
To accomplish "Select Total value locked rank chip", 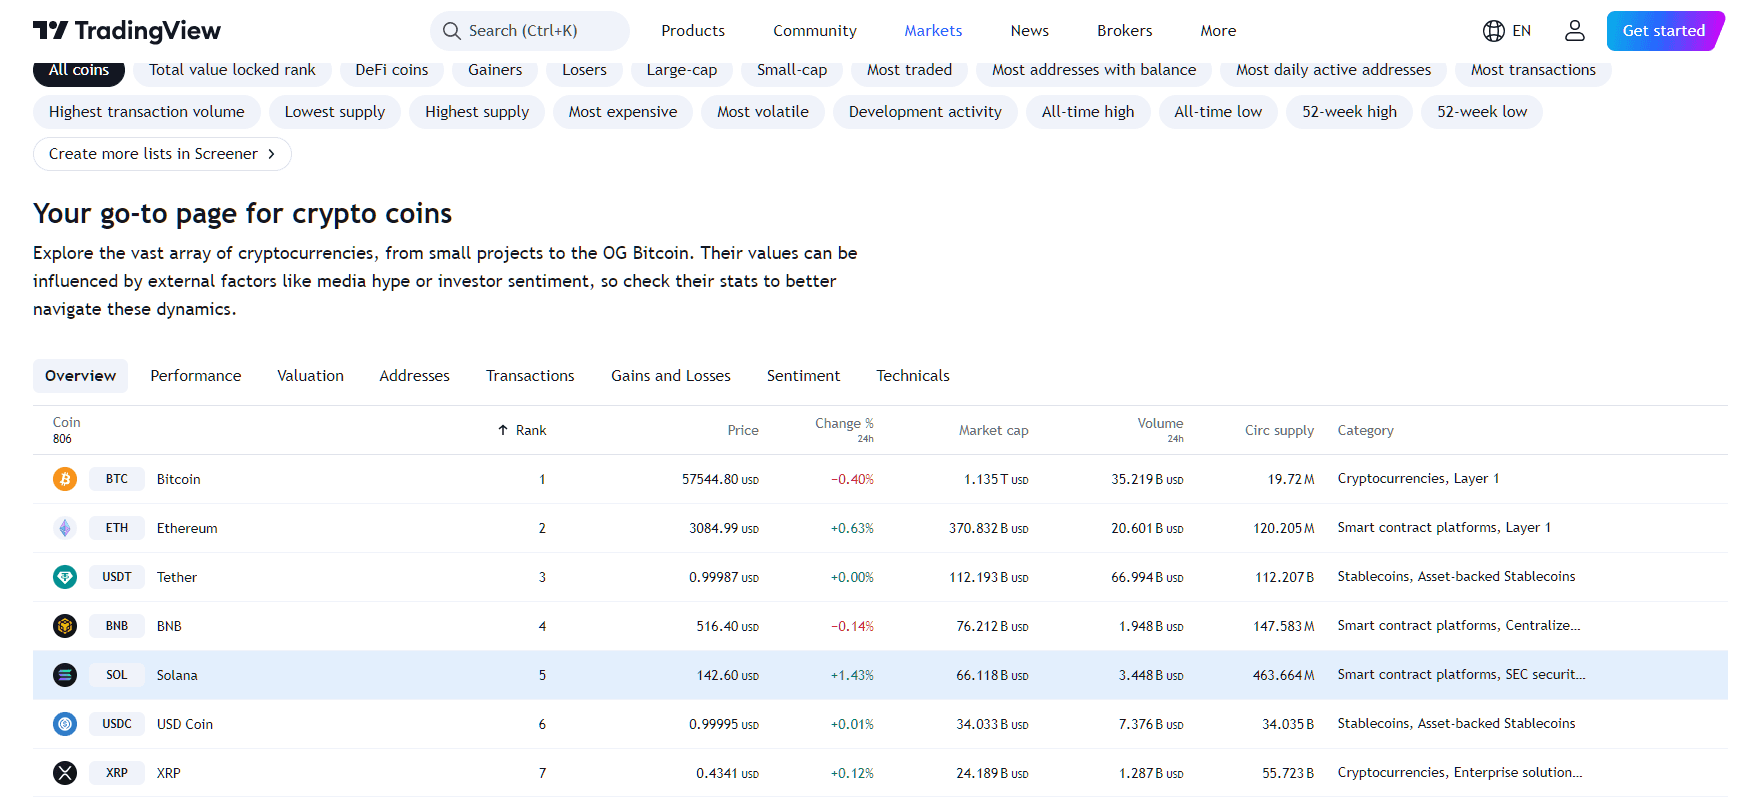I will [x=232, y=70].
